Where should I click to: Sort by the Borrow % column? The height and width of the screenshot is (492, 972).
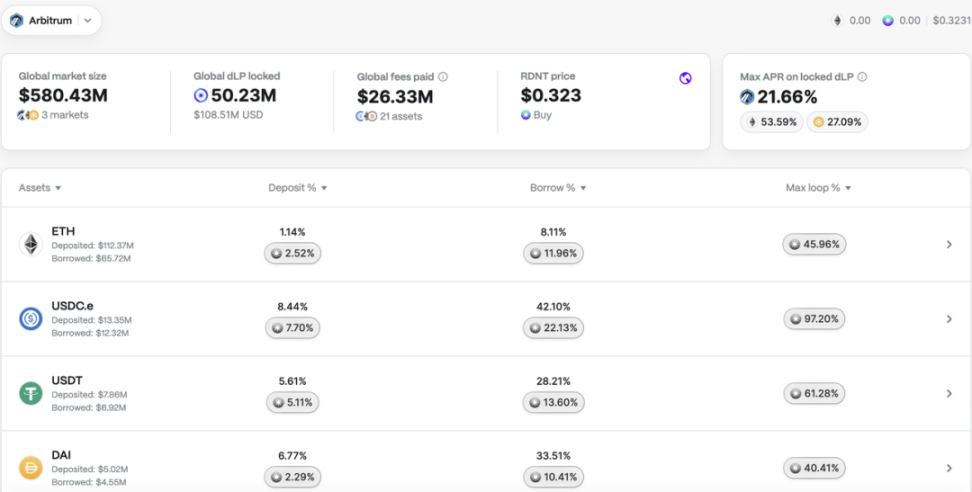tap(558, 188)
